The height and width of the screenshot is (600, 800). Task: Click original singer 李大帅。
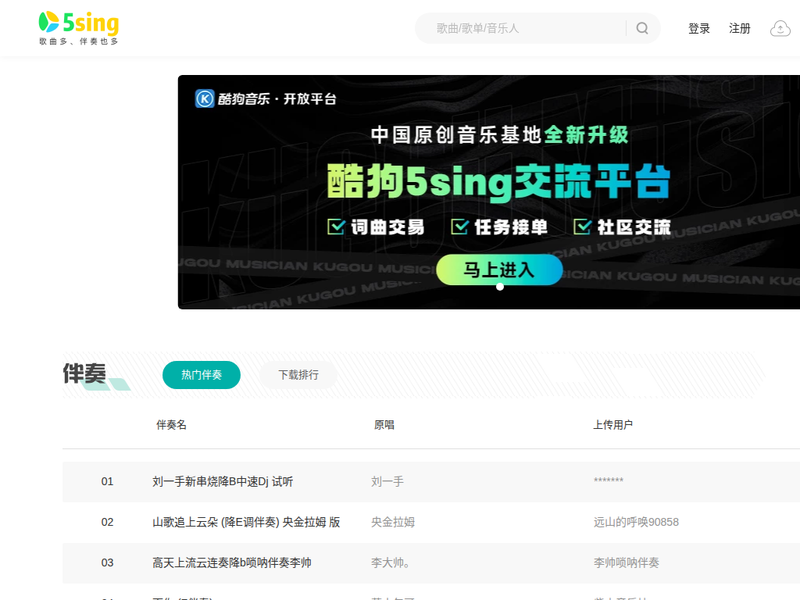[x=390, y=563]
